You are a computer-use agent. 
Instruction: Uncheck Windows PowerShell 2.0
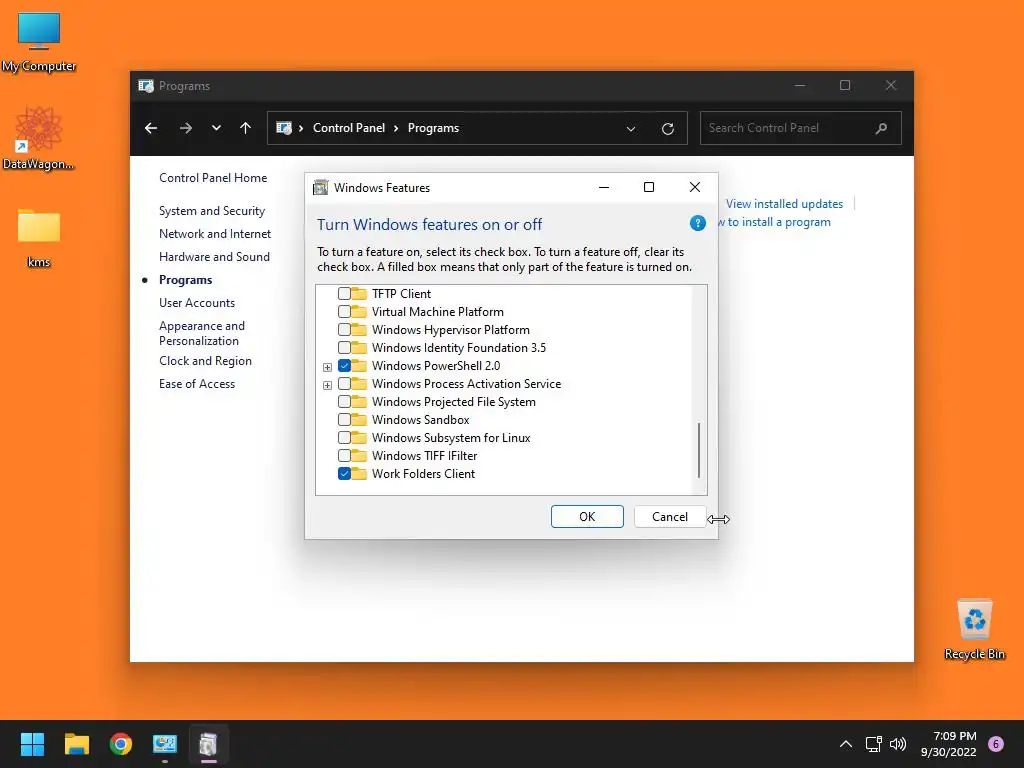tap(344, 366)
